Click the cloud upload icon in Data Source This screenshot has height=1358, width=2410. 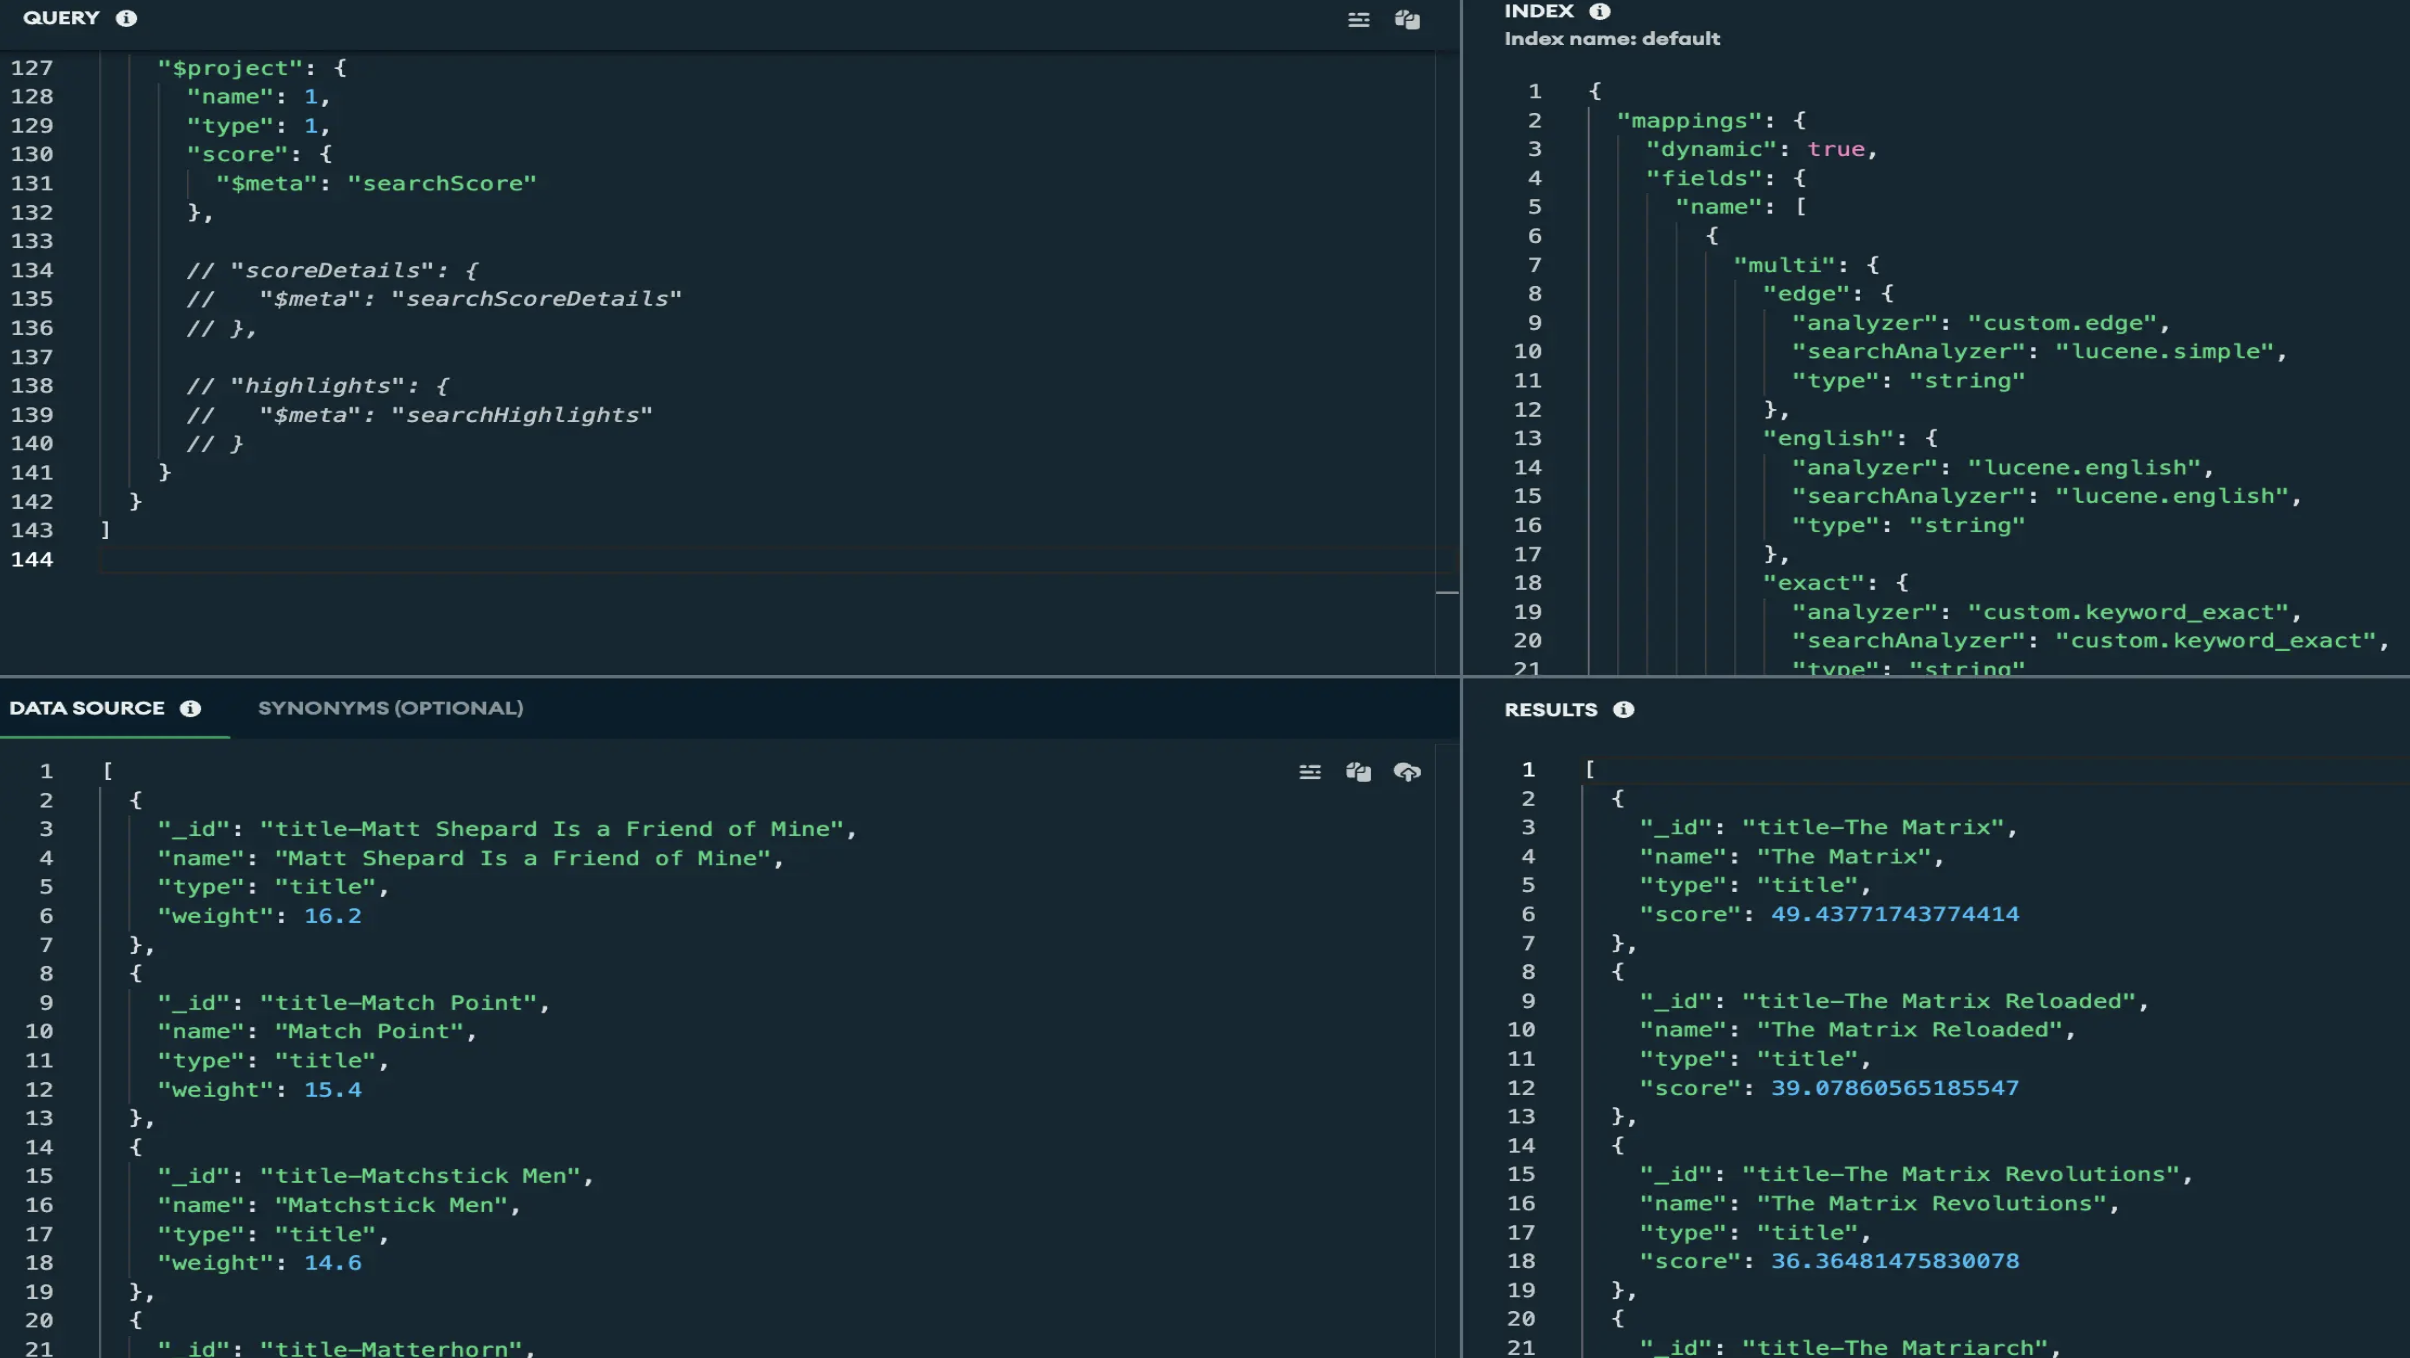[x=1407, y=772]
